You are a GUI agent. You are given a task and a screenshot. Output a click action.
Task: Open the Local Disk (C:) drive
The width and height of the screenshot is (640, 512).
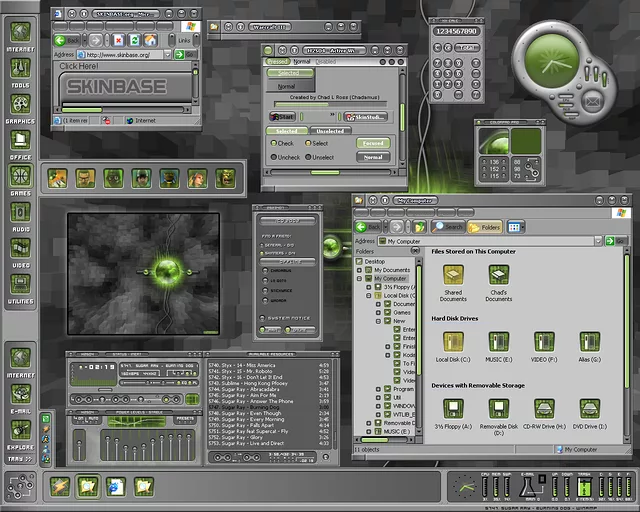pyautogui.click(x=453, y=343)
